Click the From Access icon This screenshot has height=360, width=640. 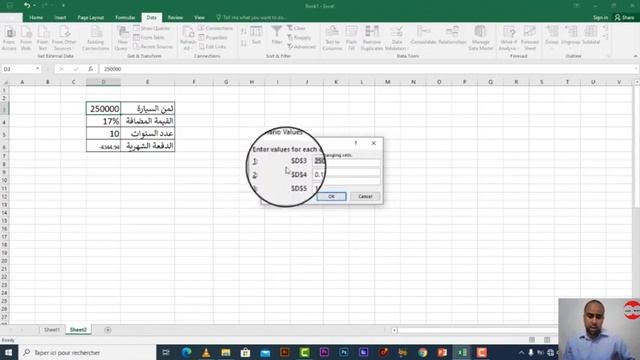coord(9,38)
